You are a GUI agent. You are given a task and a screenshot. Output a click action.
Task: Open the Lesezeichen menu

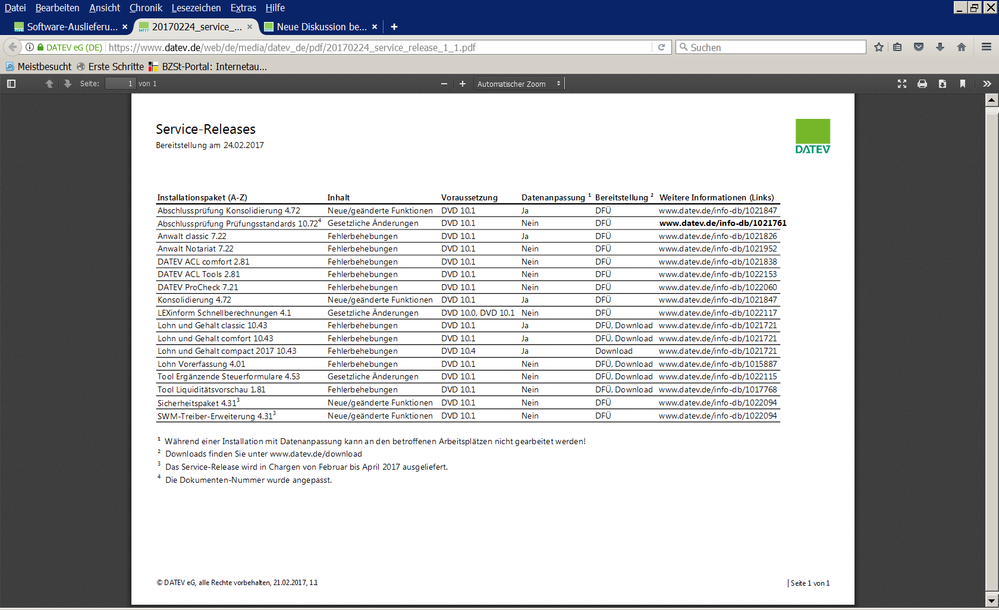(x=196, y=8)
